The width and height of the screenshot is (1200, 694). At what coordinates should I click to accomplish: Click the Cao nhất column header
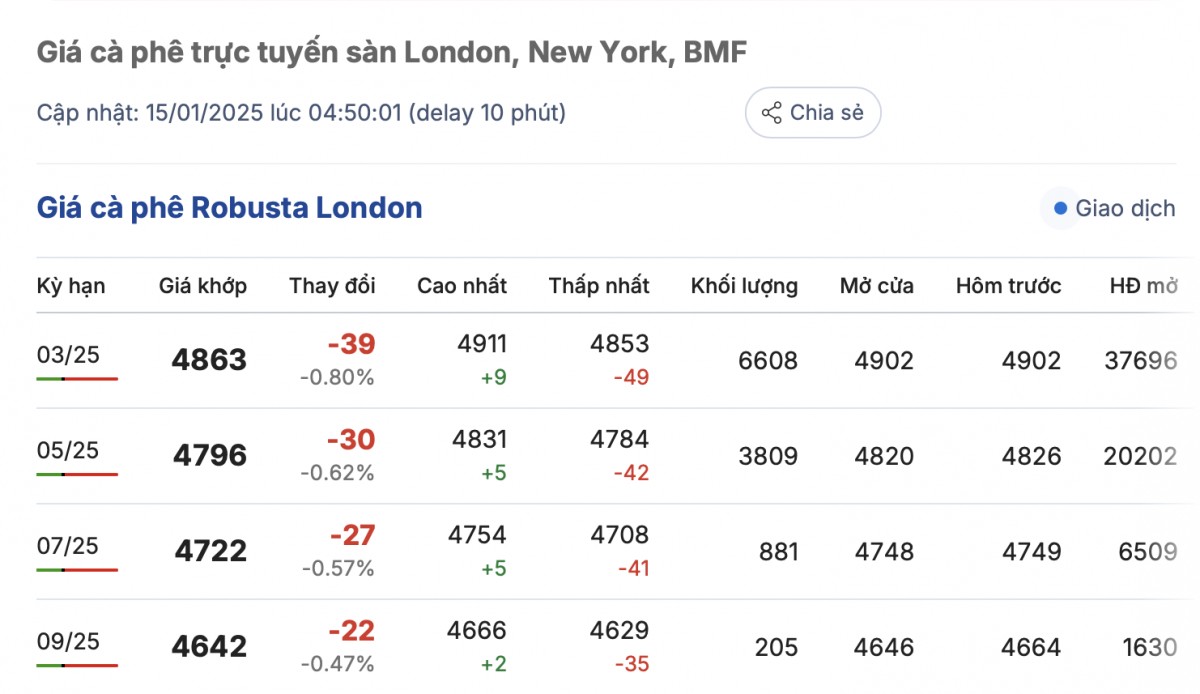462,286
